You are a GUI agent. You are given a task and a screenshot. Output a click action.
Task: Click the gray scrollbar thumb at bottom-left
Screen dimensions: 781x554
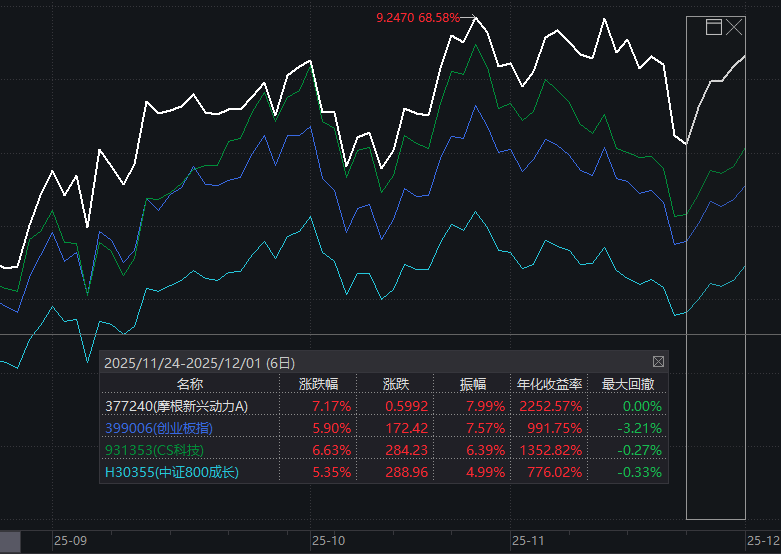pos(10,542)
